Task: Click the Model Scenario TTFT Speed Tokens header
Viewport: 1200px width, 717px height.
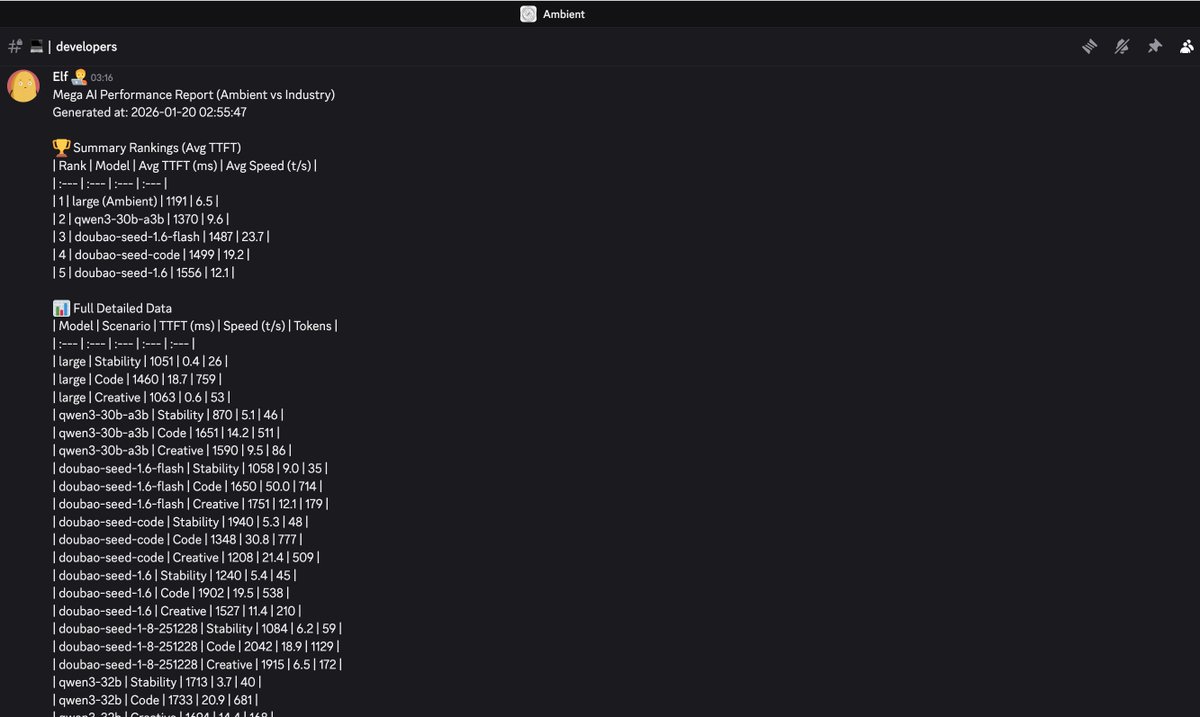Action: click(195, 326)
